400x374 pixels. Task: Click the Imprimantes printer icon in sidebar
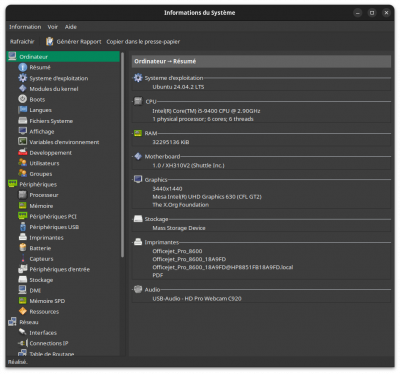pos(23,237)
